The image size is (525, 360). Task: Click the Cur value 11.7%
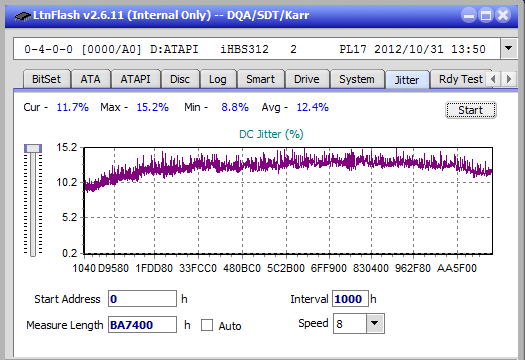coord(73,107)
